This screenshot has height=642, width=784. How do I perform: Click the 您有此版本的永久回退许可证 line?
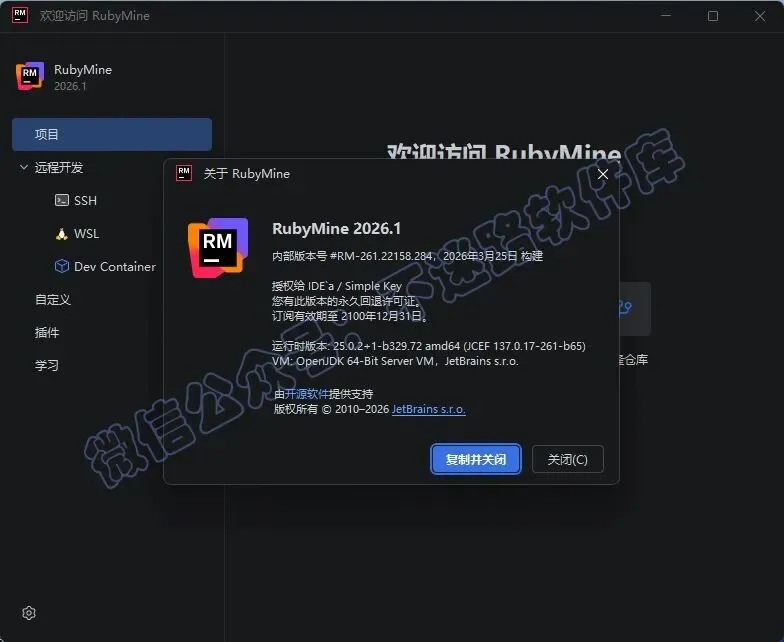click(346, 301)
